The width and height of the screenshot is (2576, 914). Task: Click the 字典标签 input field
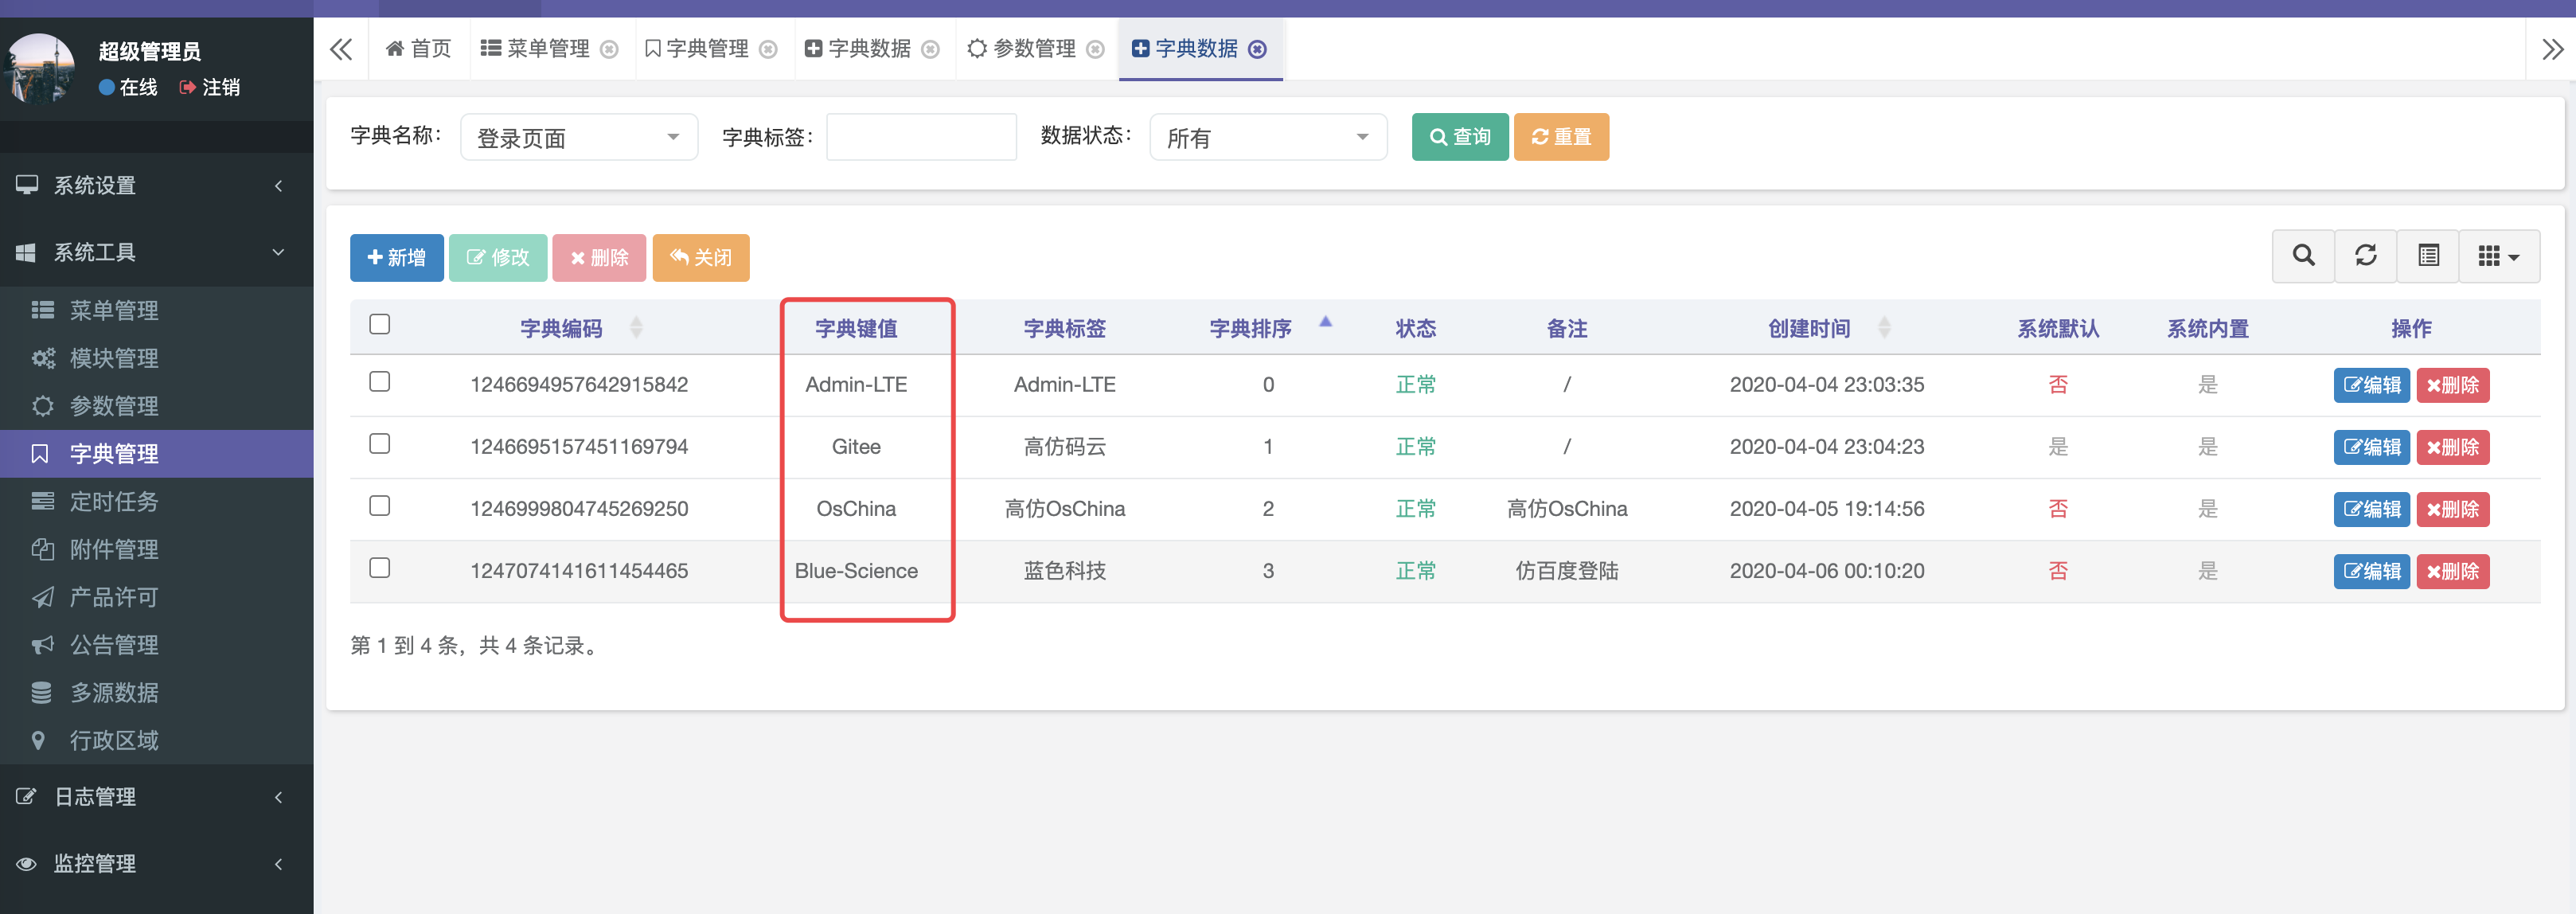(x=920, y=137)
